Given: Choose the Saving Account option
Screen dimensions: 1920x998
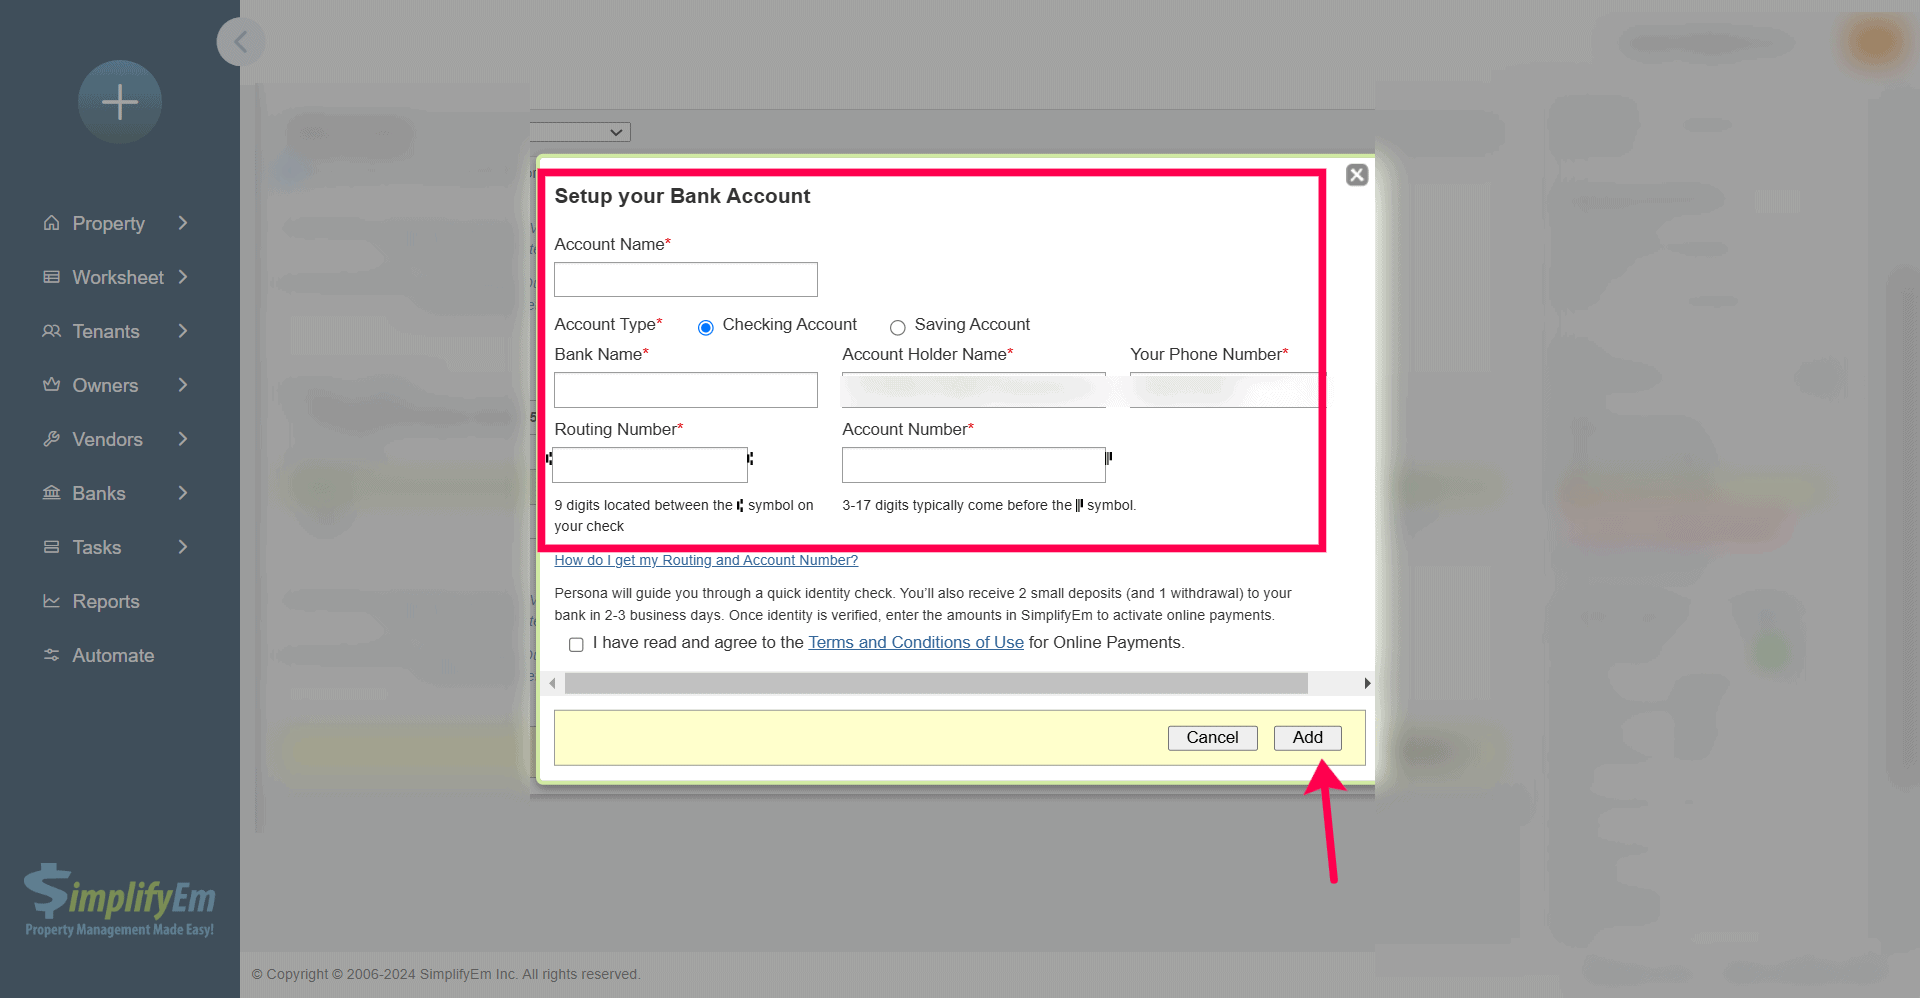Looking at the screenshot, I should pos(897,327).
